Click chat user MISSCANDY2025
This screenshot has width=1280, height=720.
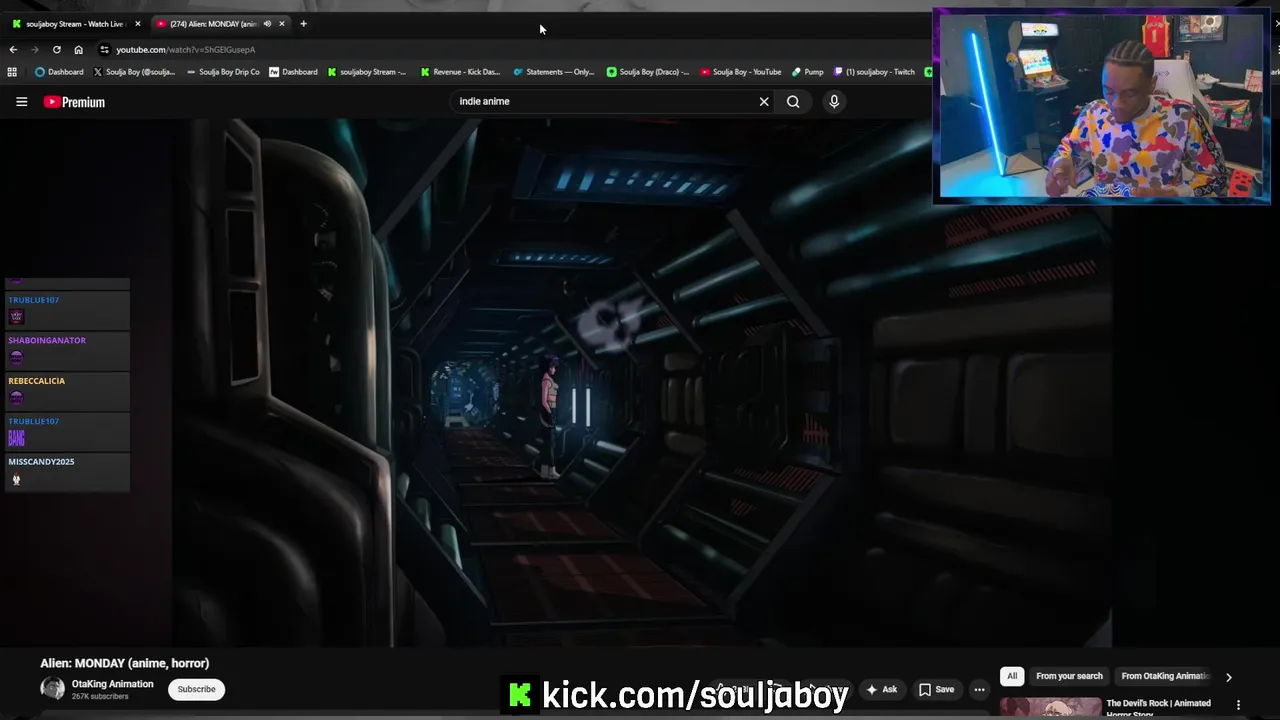[41, 462]
